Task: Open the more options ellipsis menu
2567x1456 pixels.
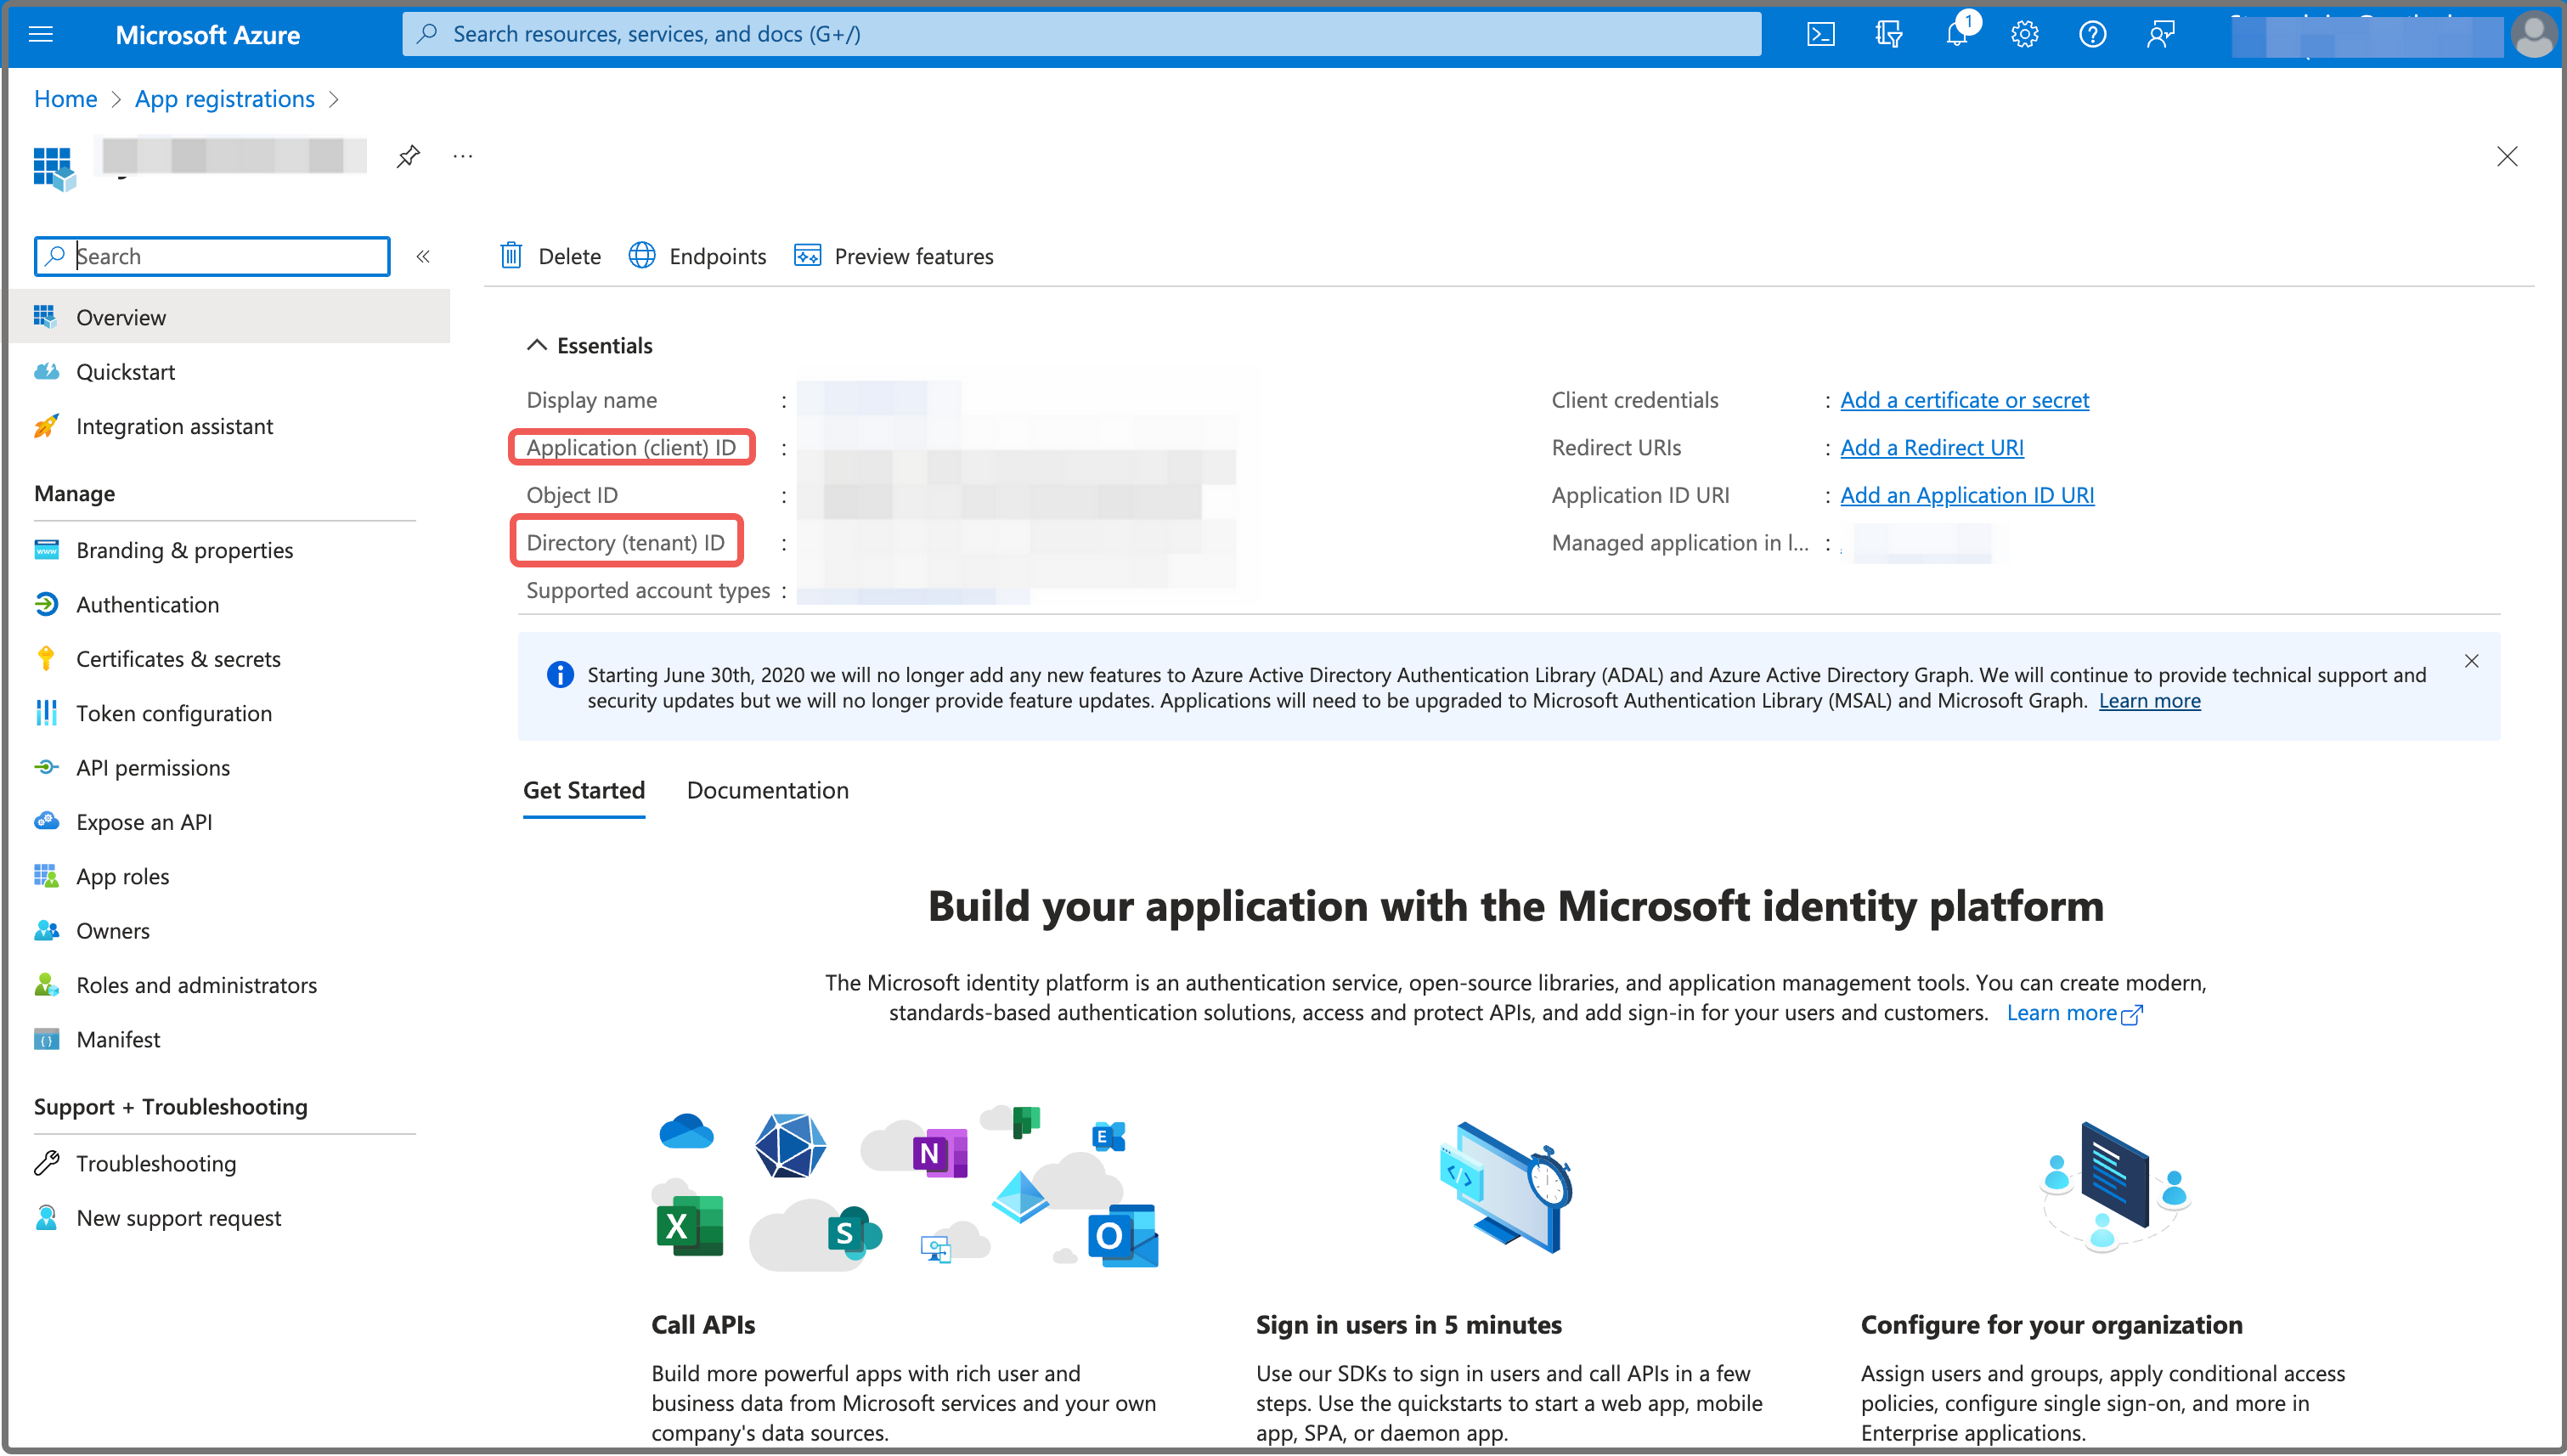Action: click(x=462, y=156)
